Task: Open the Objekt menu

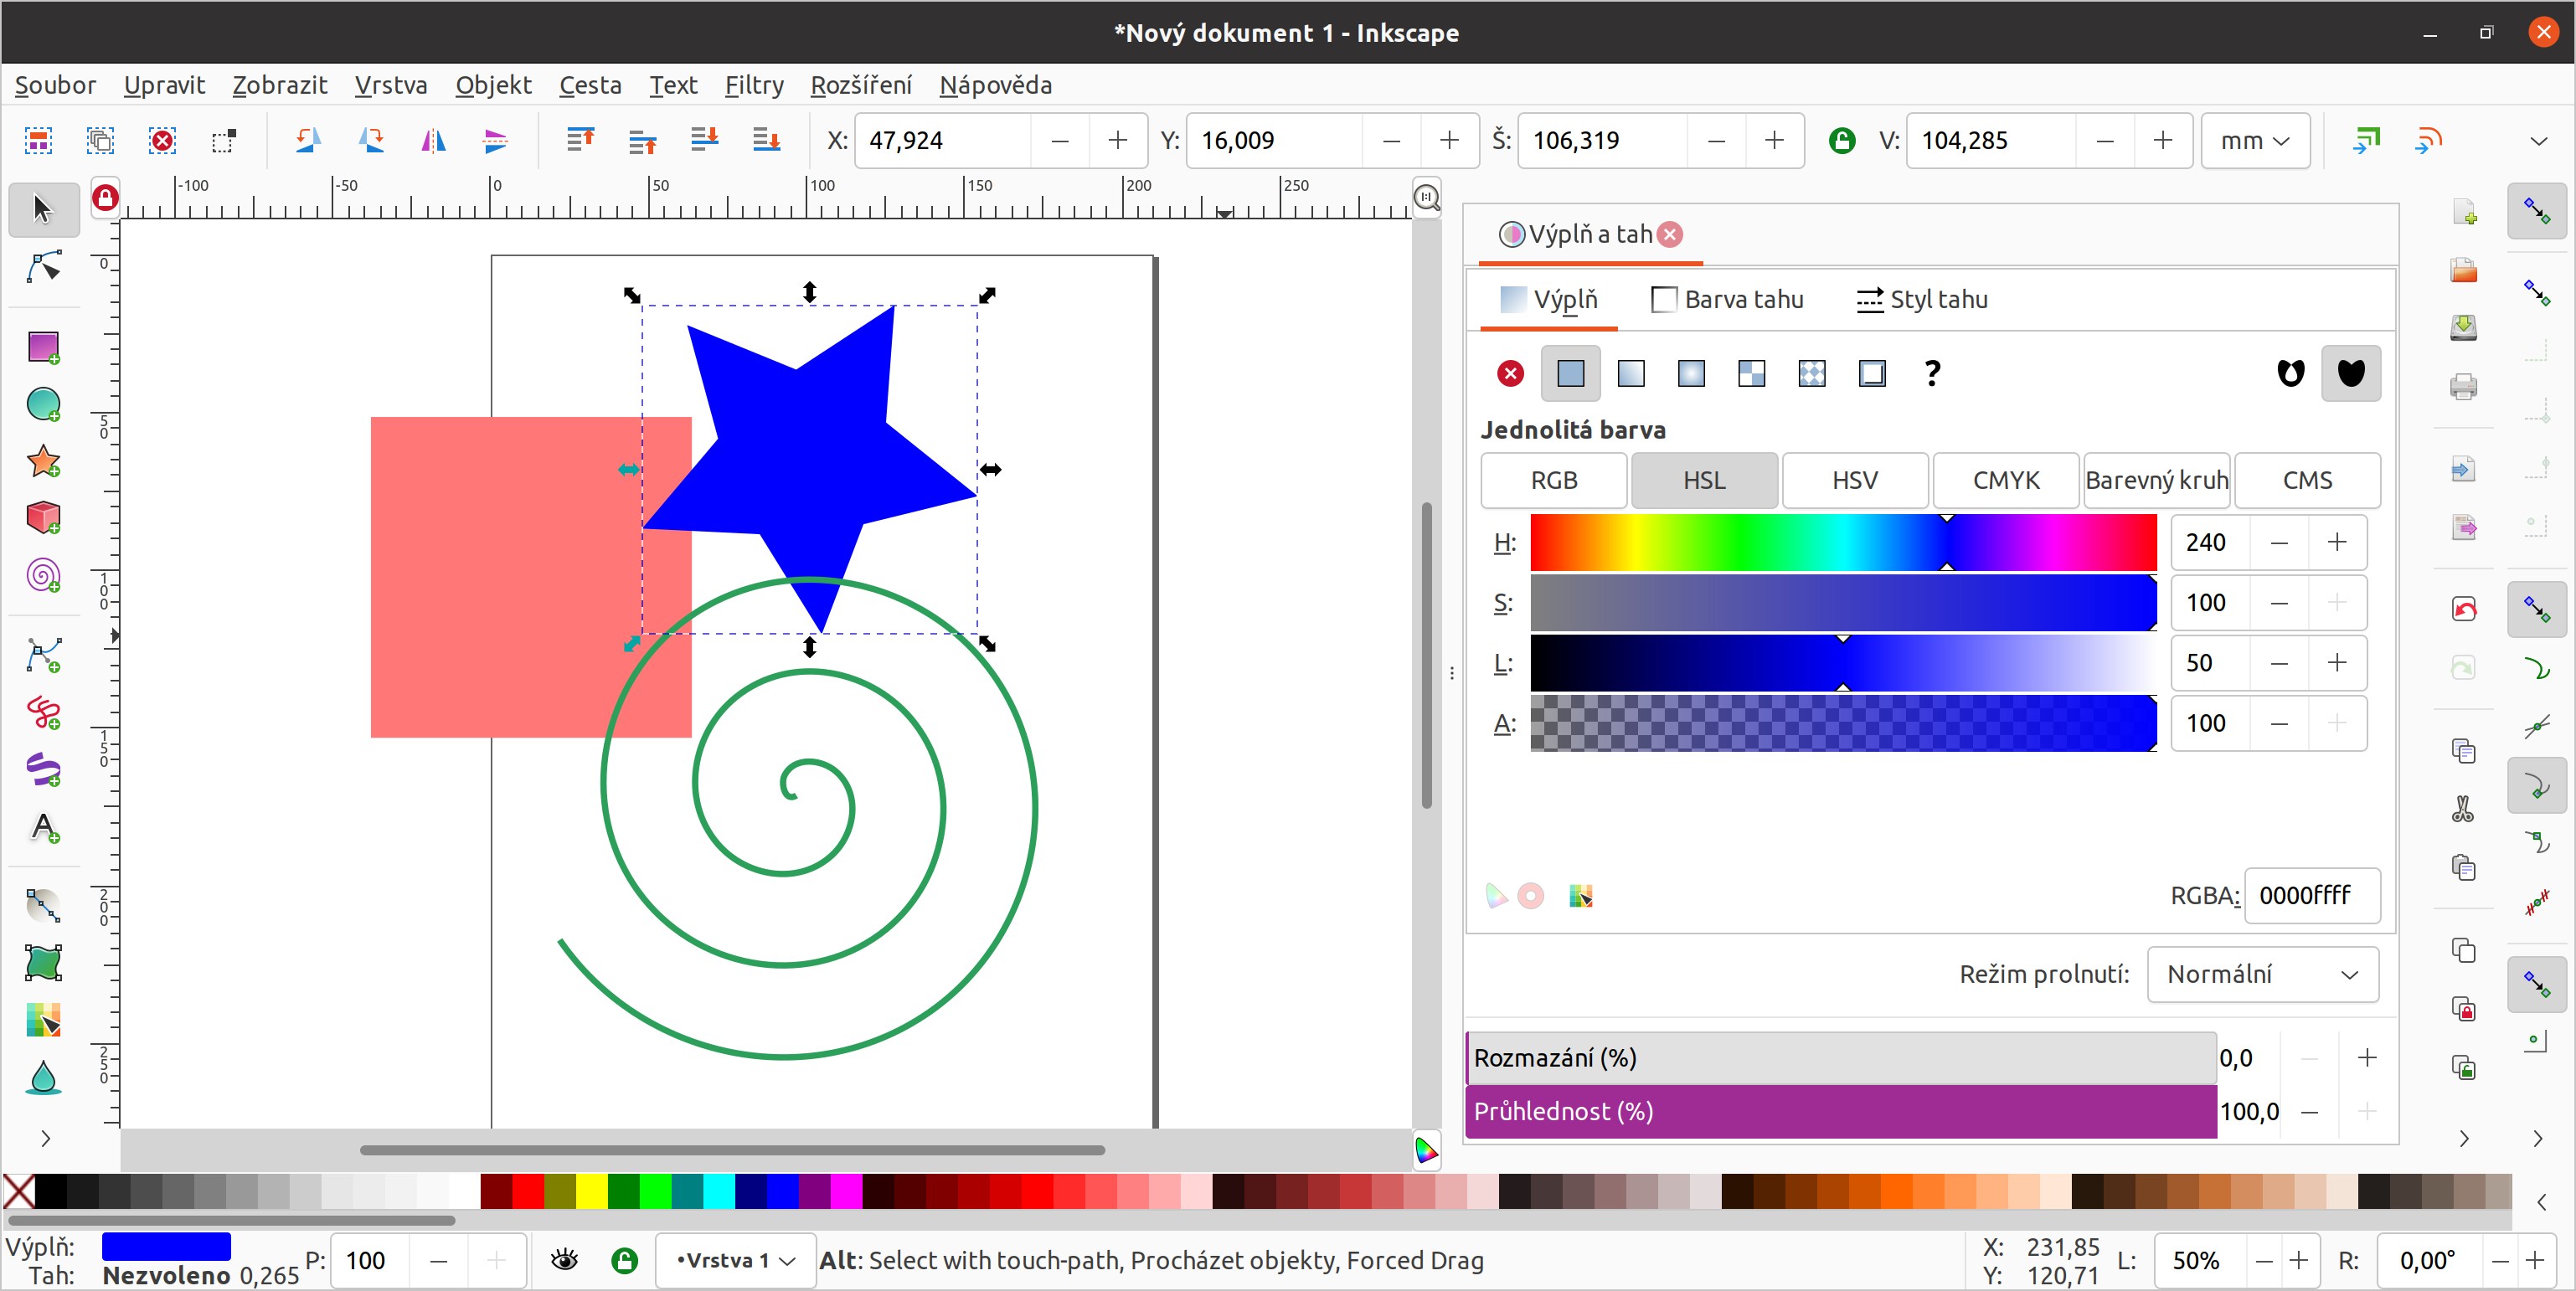Action: click(493, 85)
